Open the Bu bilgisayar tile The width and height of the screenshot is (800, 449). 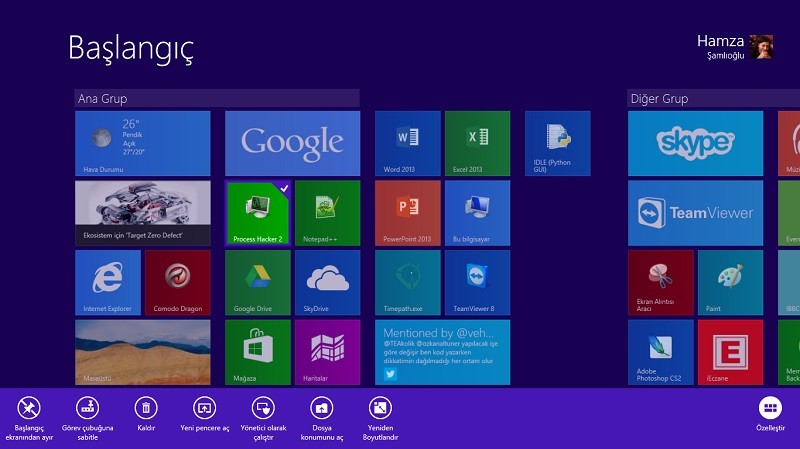pos(477,213)
